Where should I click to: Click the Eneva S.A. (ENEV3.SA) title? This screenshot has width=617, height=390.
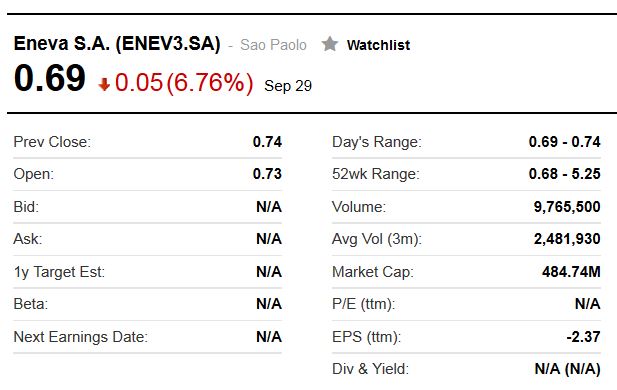pos(117,43)
